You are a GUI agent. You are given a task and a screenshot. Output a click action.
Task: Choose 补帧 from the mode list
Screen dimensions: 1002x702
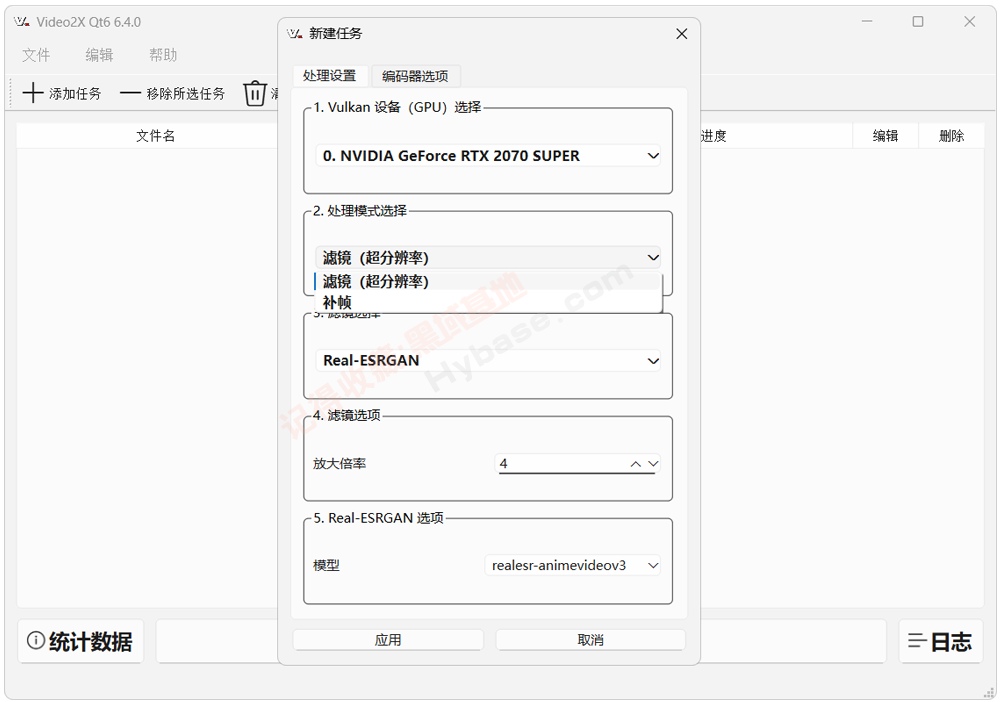point(488,302)
